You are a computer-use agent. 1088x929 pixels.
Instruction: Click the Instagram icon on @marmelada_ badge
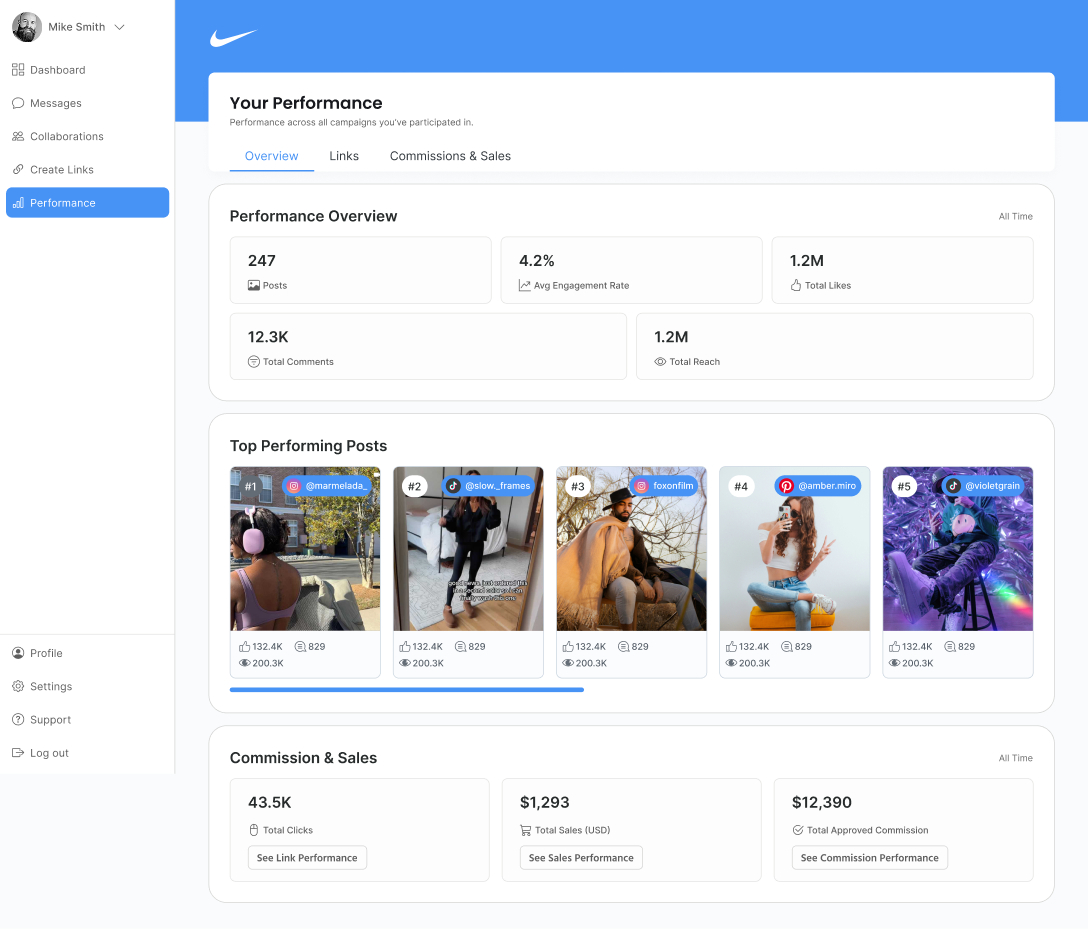(293, 486)
